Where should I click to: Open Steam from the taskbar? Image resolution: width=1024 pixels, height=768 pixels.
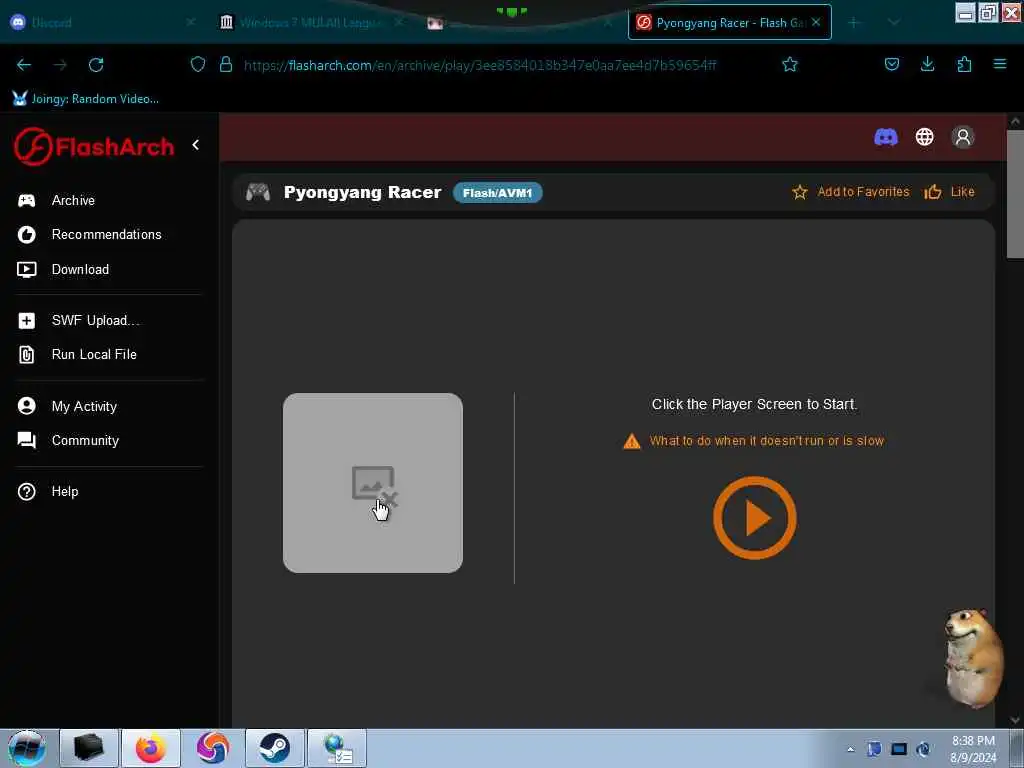click(274, 748)
